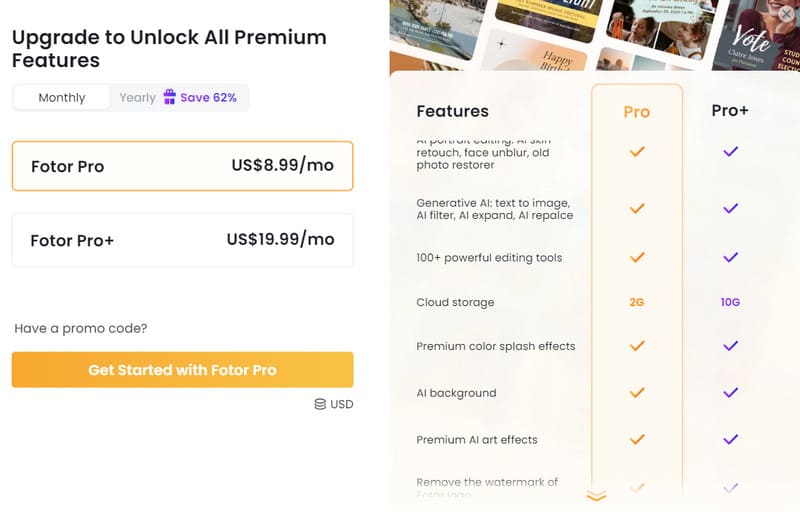The width and height of the screenshot is (800, 512).
Task: Expand more features with the down chevrons
Action: (x=597, y=495)
